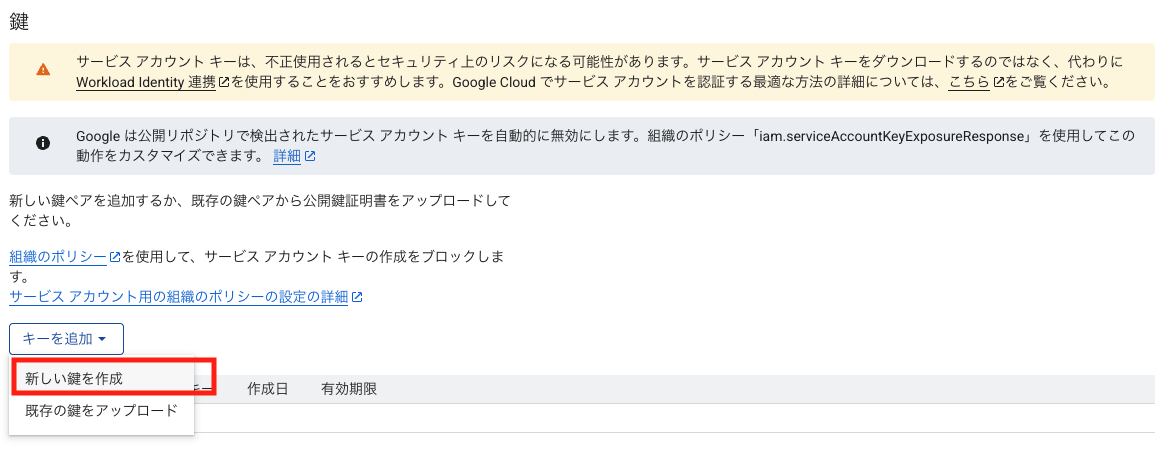Click external-link icon after ポリシーの設定の詳細
Image resolution: width=1169 pixels, height=473 pixels.
(x=357, y=297)
